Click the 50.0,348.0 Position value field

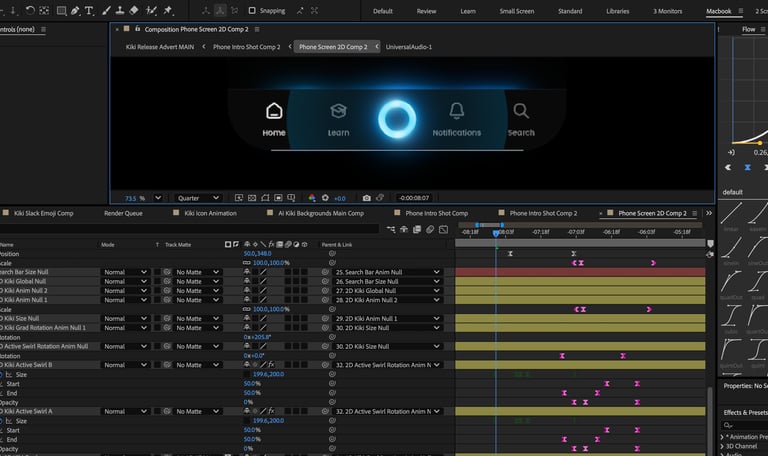258,253
